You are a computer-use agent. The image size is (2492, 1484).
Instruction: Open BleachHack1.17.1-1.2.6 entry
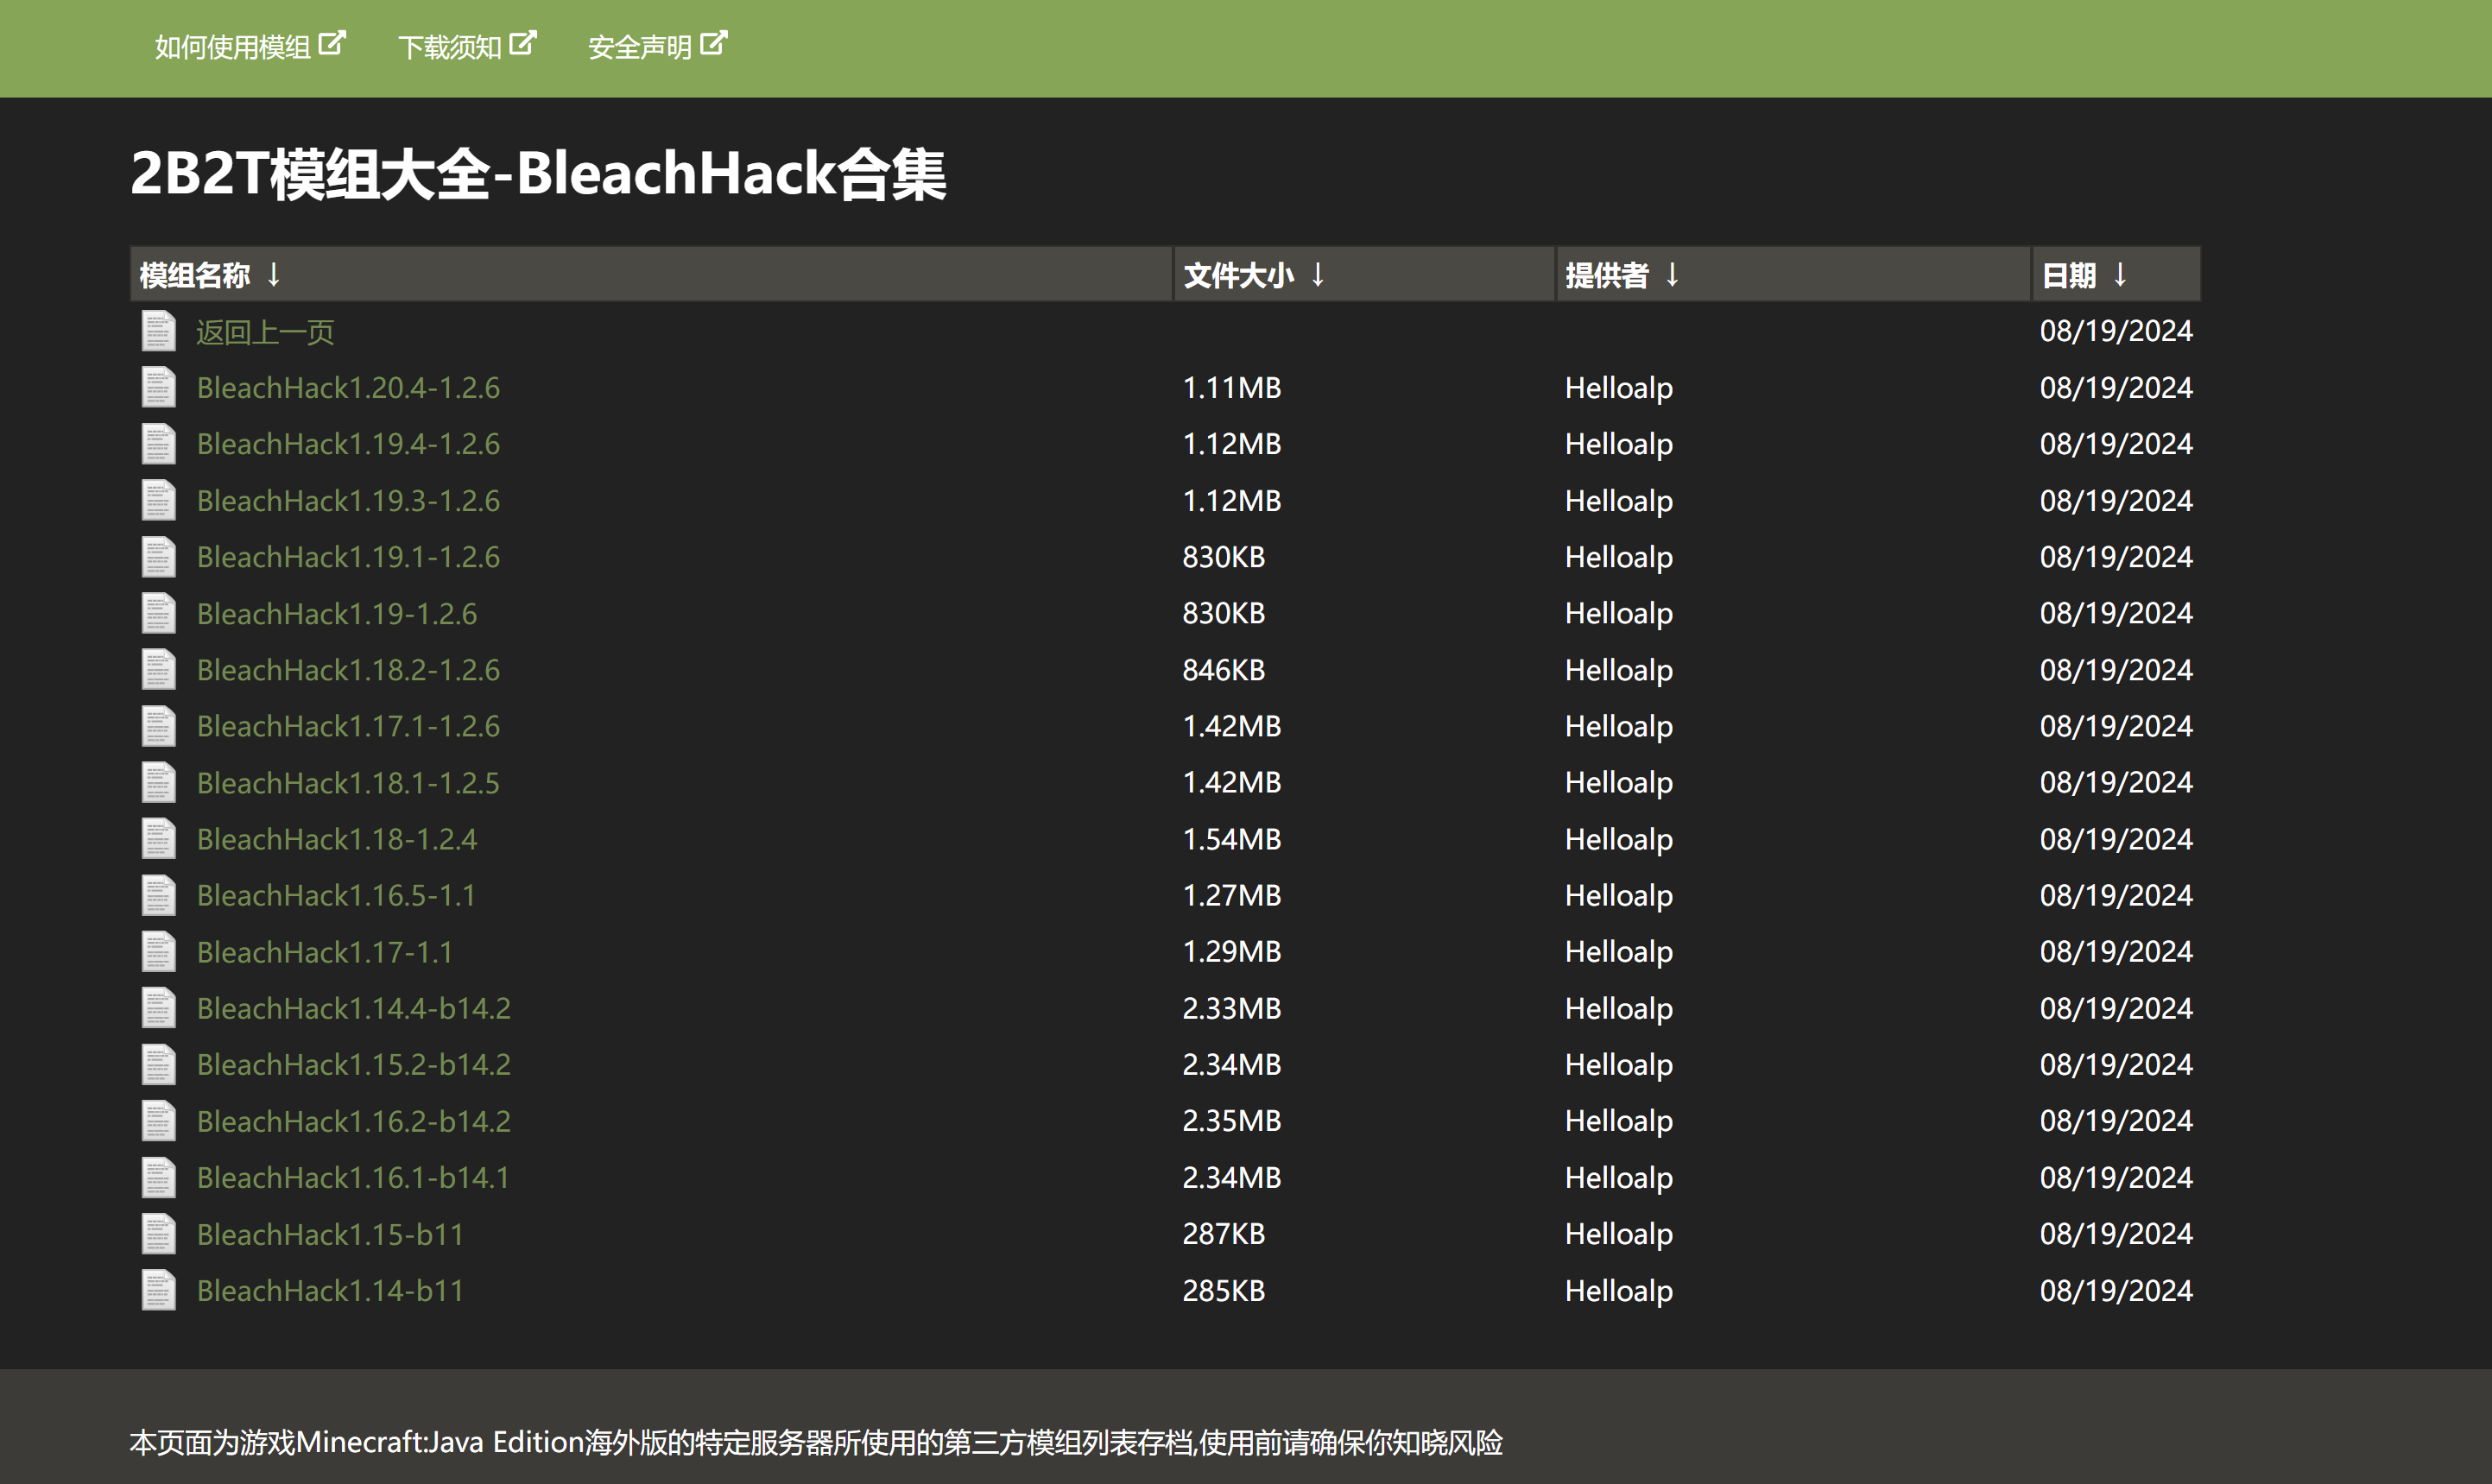pyautogui.click(x=348, y=726)
